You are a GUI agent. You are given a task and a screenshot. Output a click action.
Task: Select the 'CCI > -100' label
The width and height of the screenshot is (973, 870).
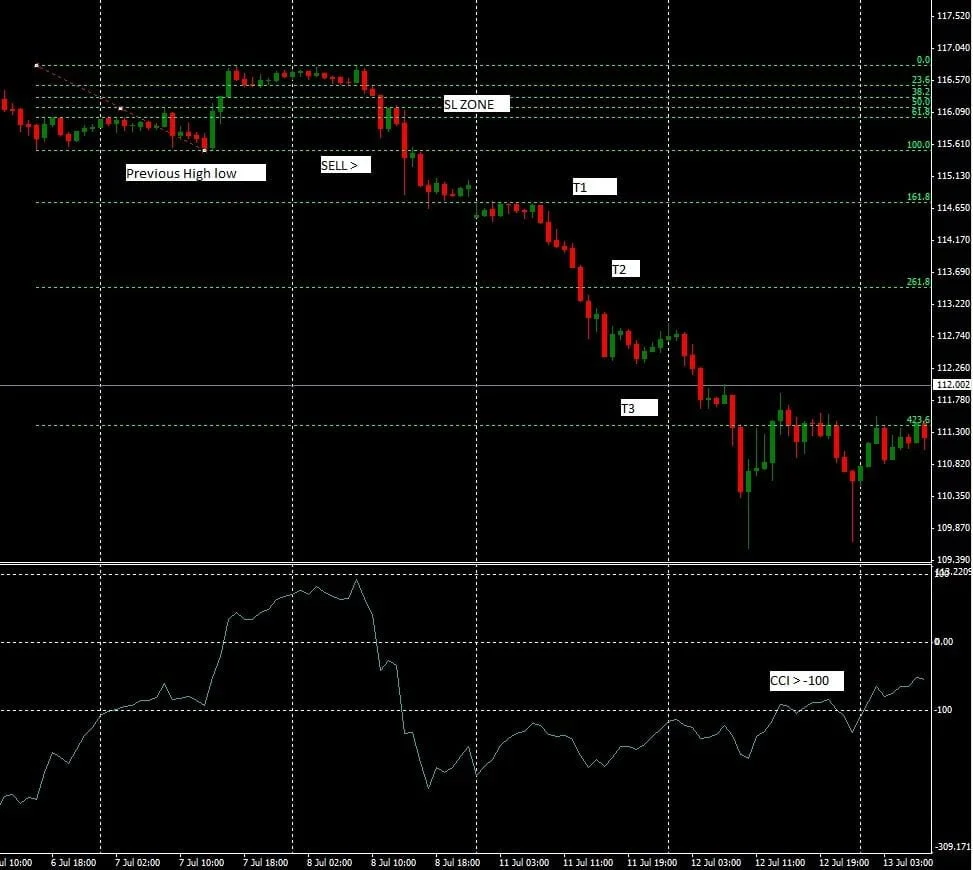pos(807,681)
